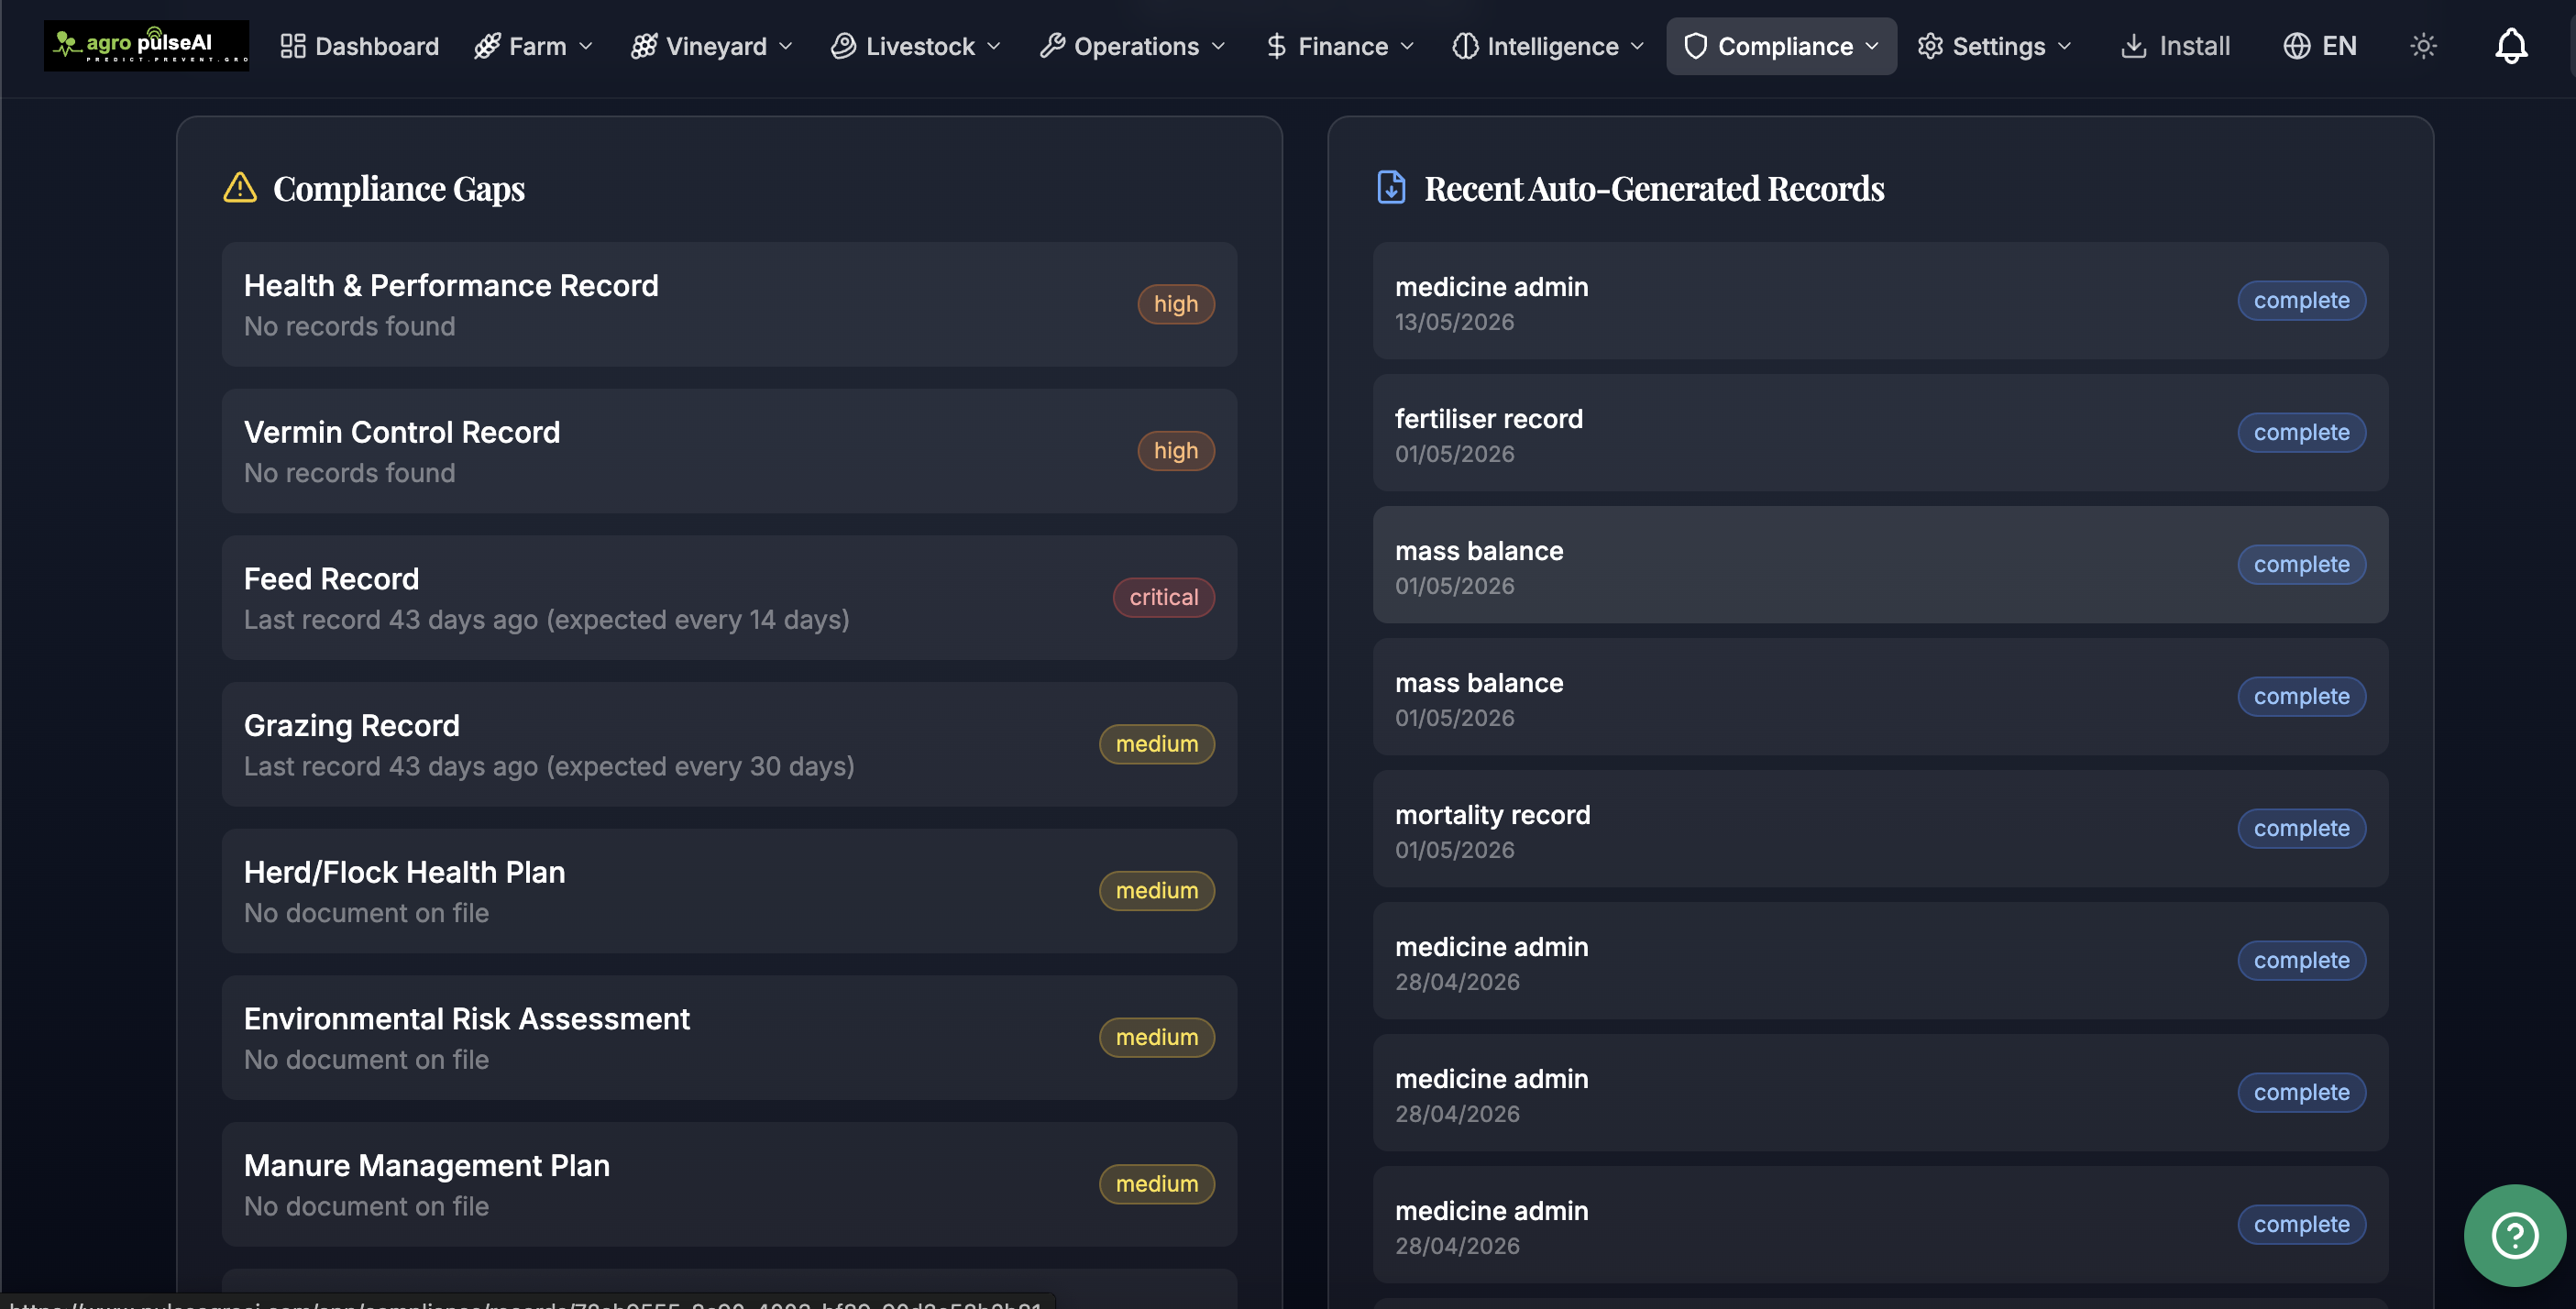Click the Livestock icon

843,46
